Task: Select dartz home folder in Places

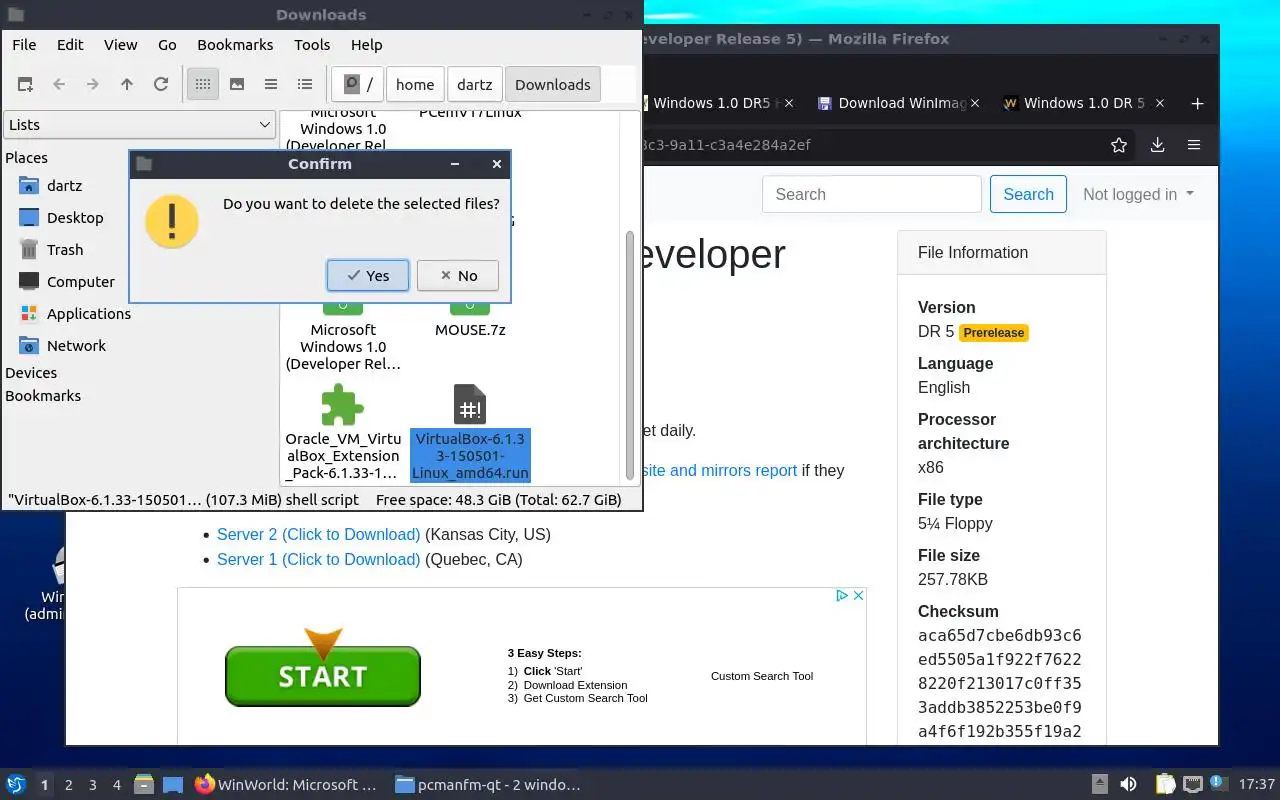Action: (x=64, y=186)
